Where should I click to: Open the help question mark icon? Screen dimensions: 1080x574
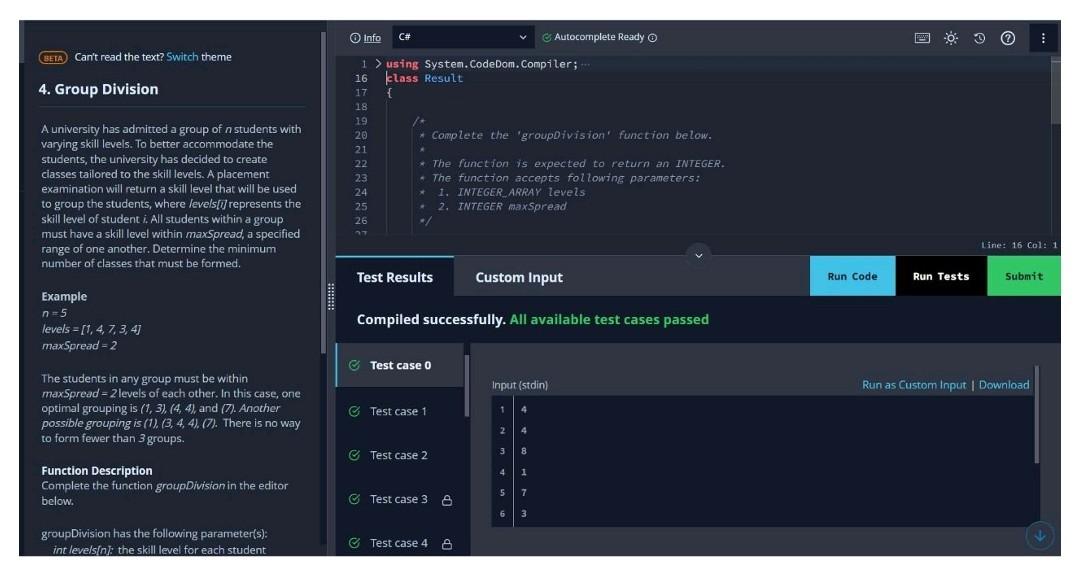(x=1008, y=38)
